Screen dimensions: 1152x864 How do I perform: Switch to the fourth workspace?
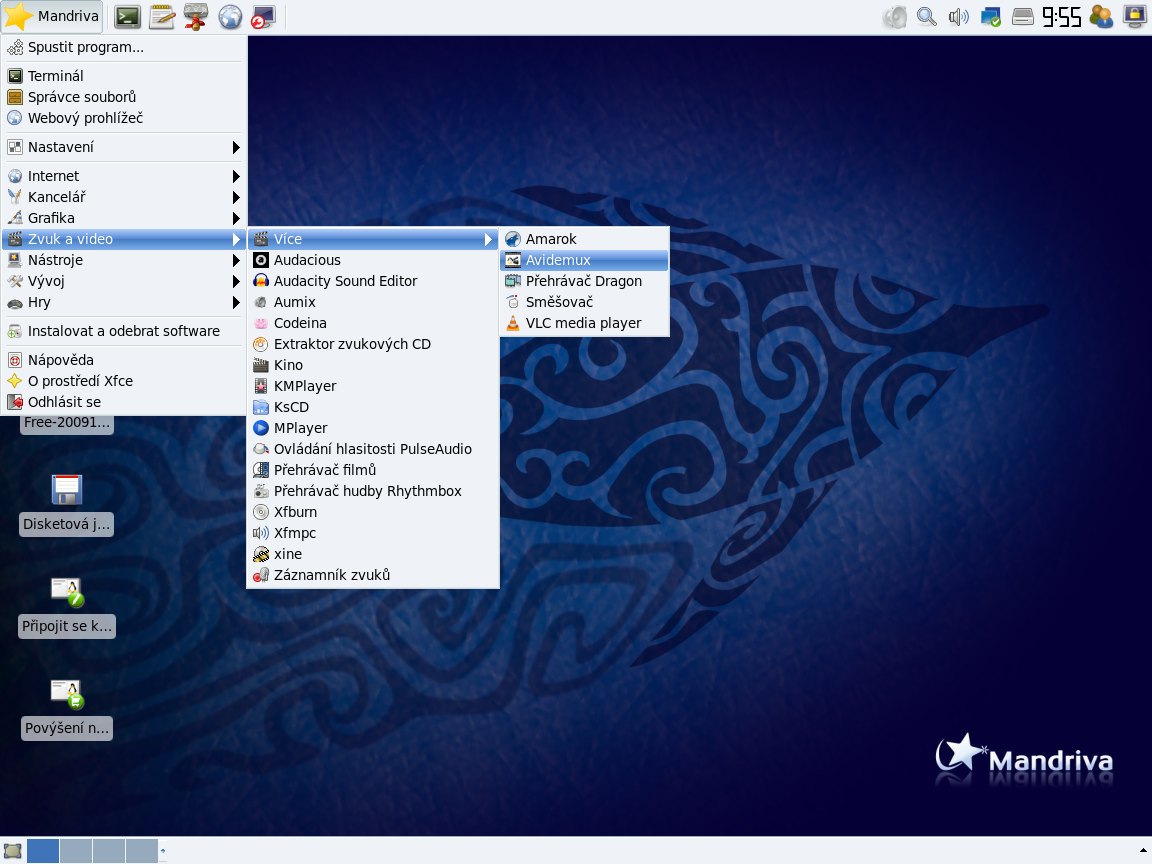(x=141, y=851)
